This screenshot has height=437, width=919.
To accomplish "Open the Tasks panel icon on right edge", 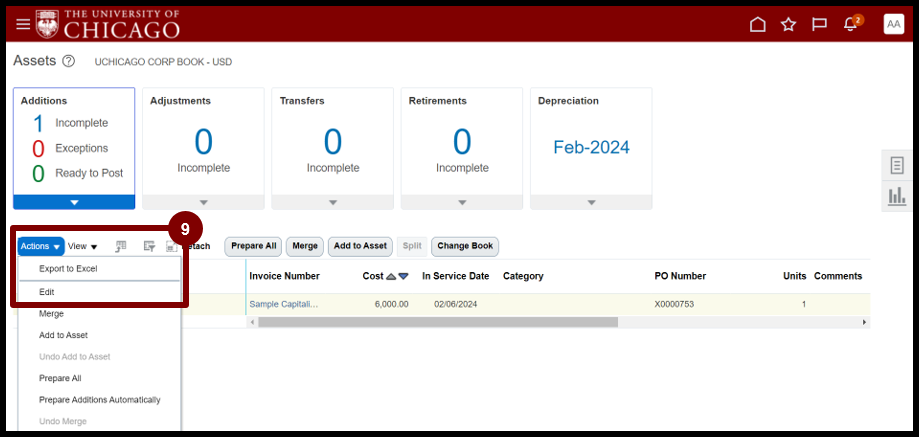I will pyautogui.click(x=897, y=166).
